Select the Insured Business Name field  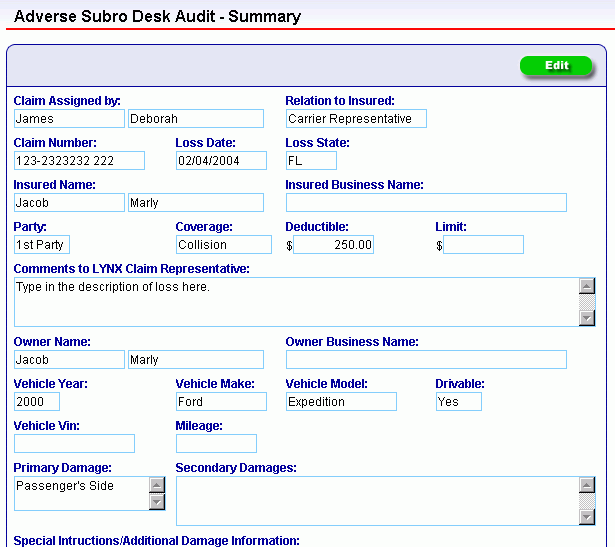point(426,202)
